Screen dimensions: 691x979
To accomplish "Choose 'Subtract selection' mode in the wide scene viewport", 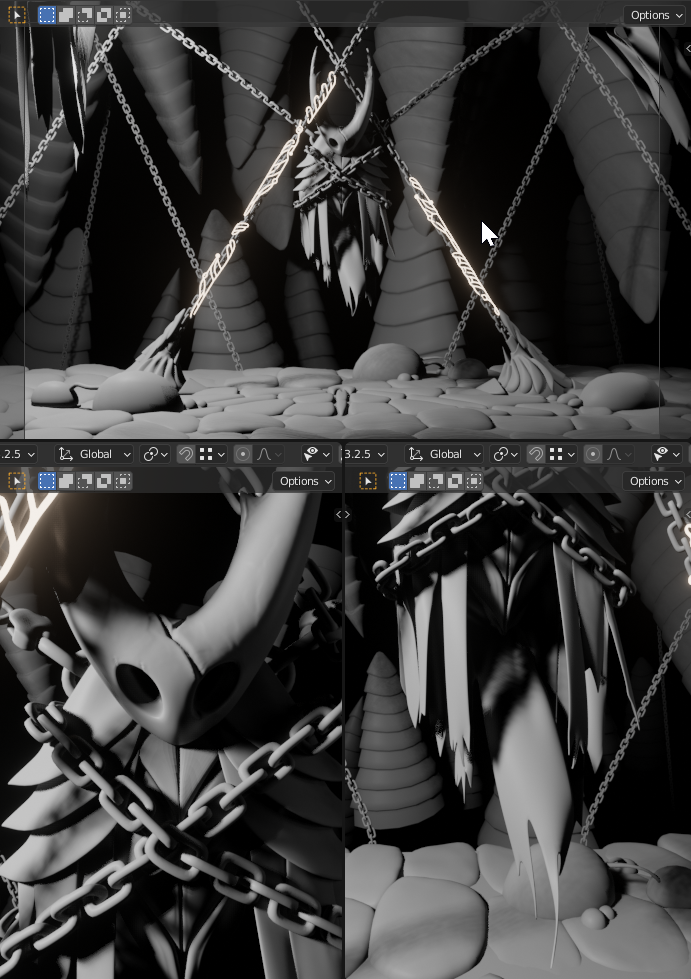I will (85, 15).
